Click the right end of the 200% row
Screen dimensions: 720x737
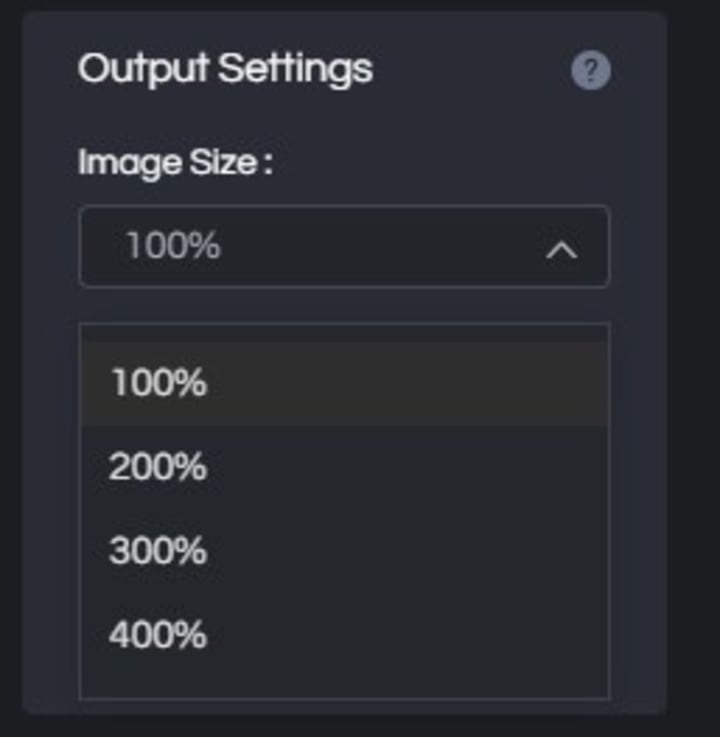[x=570, y=467]
